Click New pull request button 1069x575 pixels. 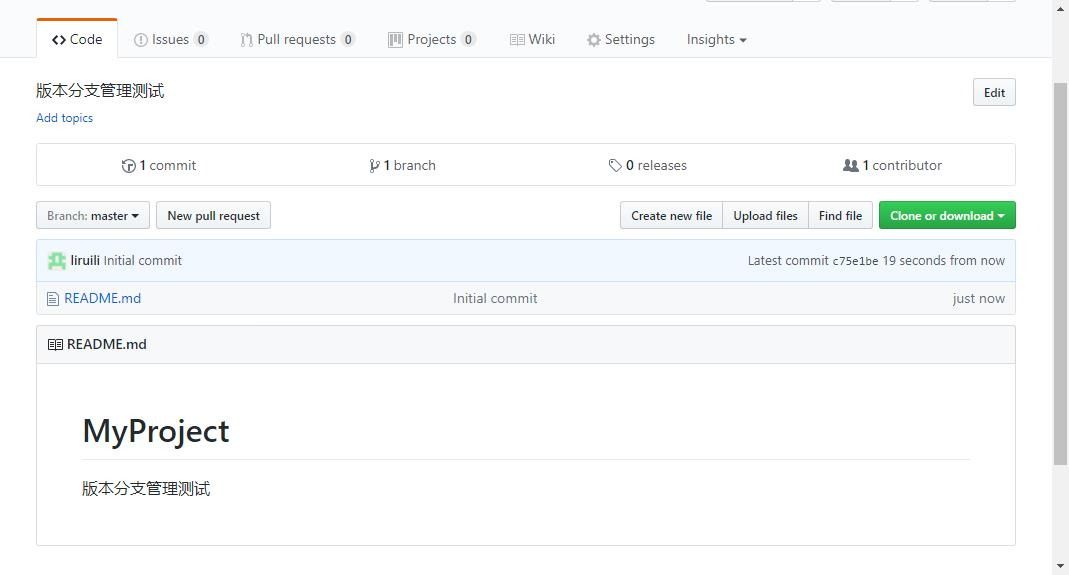click(x=213, y=216)
